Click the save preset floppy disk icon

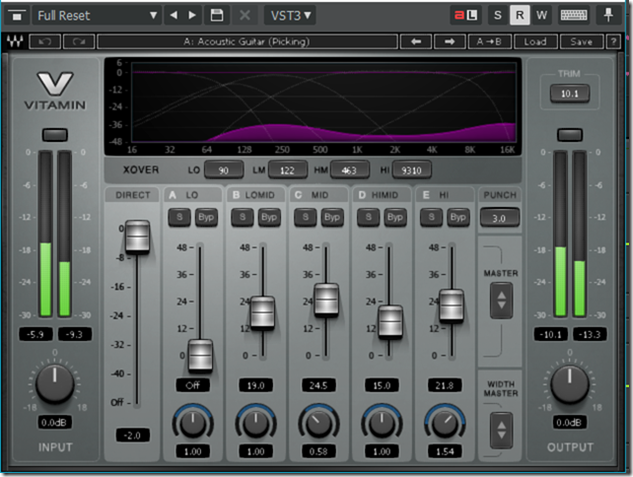coord(217,15)
